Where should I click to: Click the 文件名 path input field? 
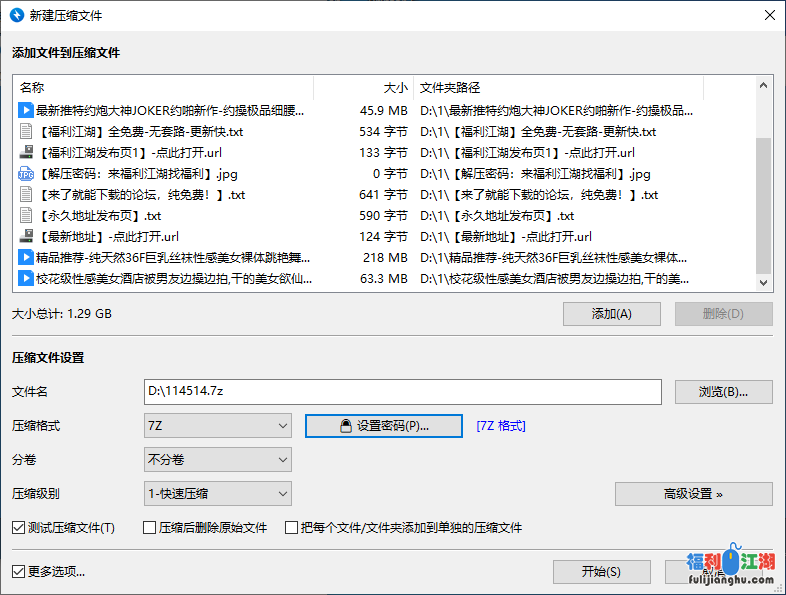[402, 391]
